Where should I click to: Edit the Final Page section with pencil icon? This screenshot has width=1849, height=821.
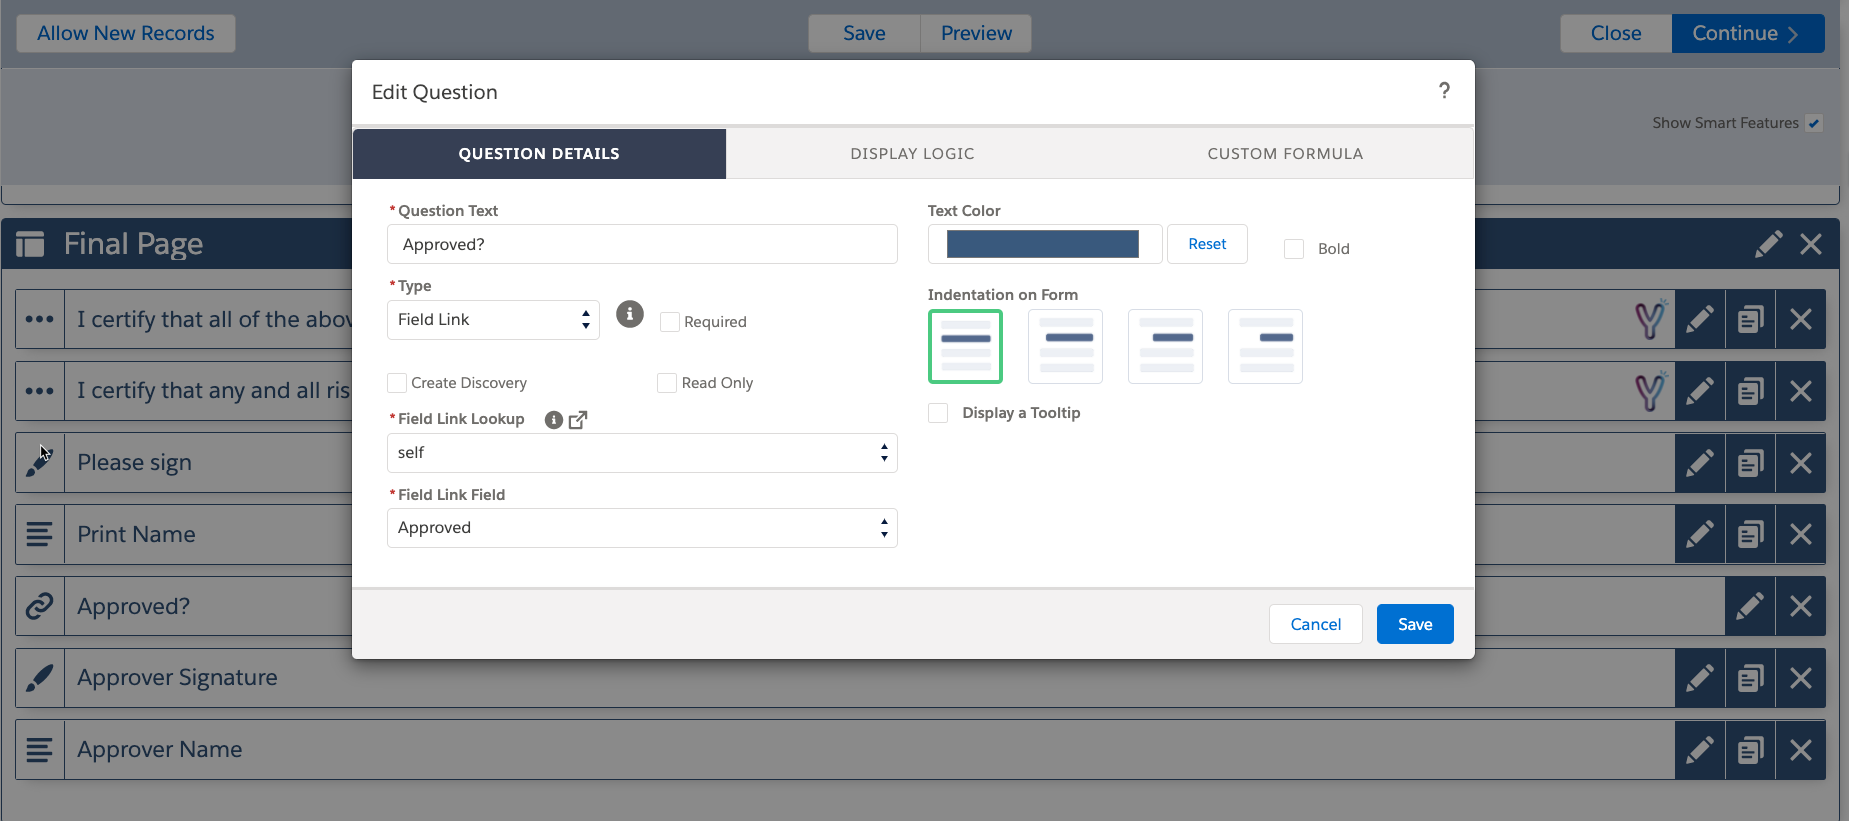coord(1768,244)
